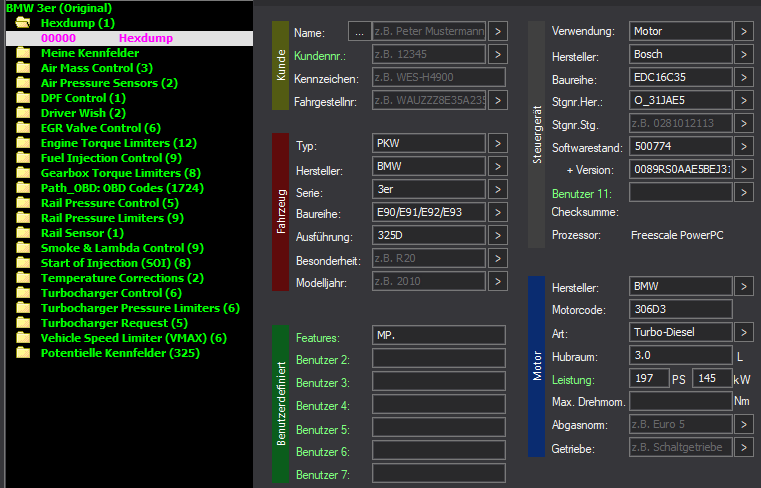Select Smoke & Lambda Control (9)
Image resolution: width=761 pixels, height=488 pixels.
(x=122, y=248)
